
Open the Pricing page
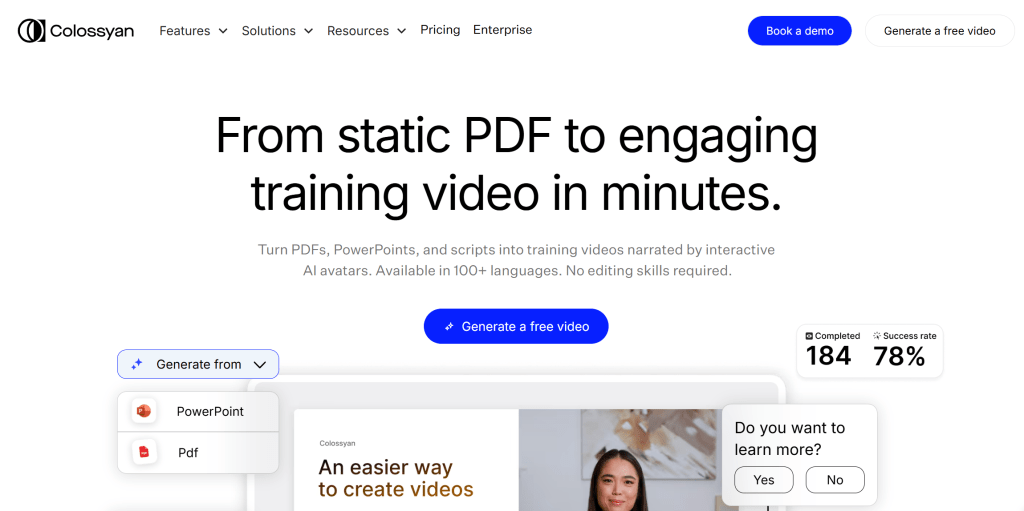(x=440, y=30)
